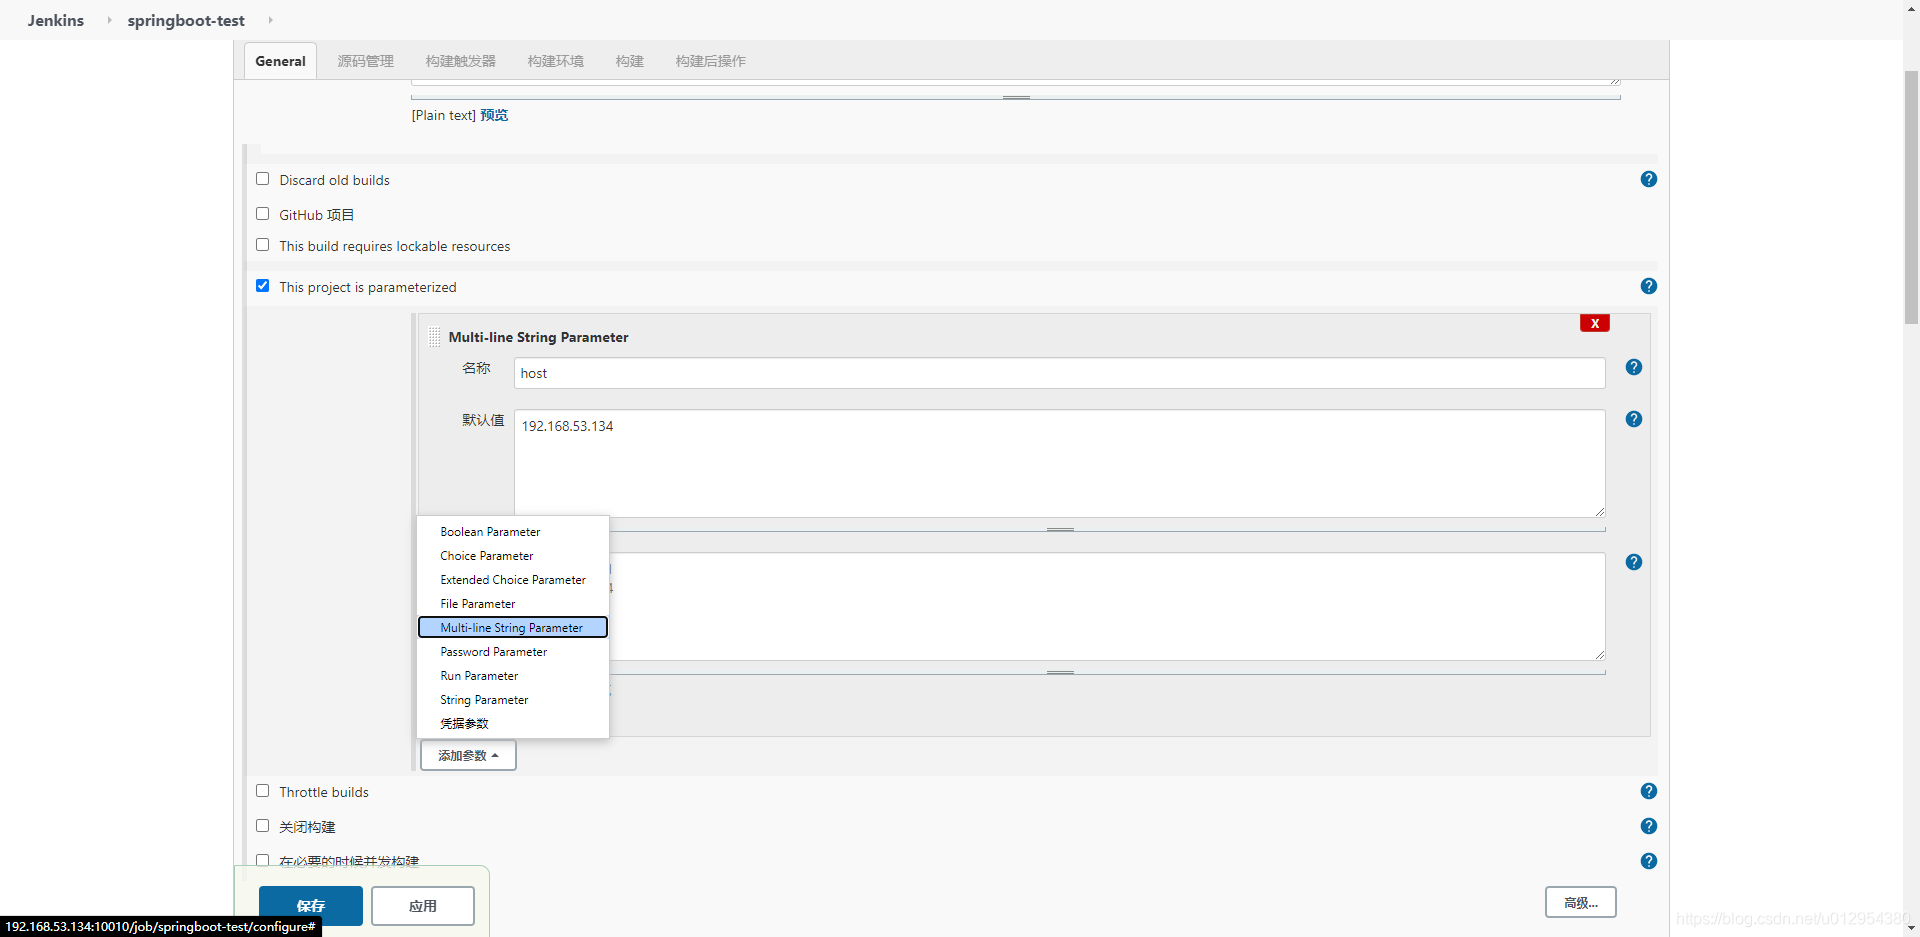The image size is (1920, 937).
Task: Open the 添加参数 dropdown button
Action: pyautogui.click(x=468, y=755)
